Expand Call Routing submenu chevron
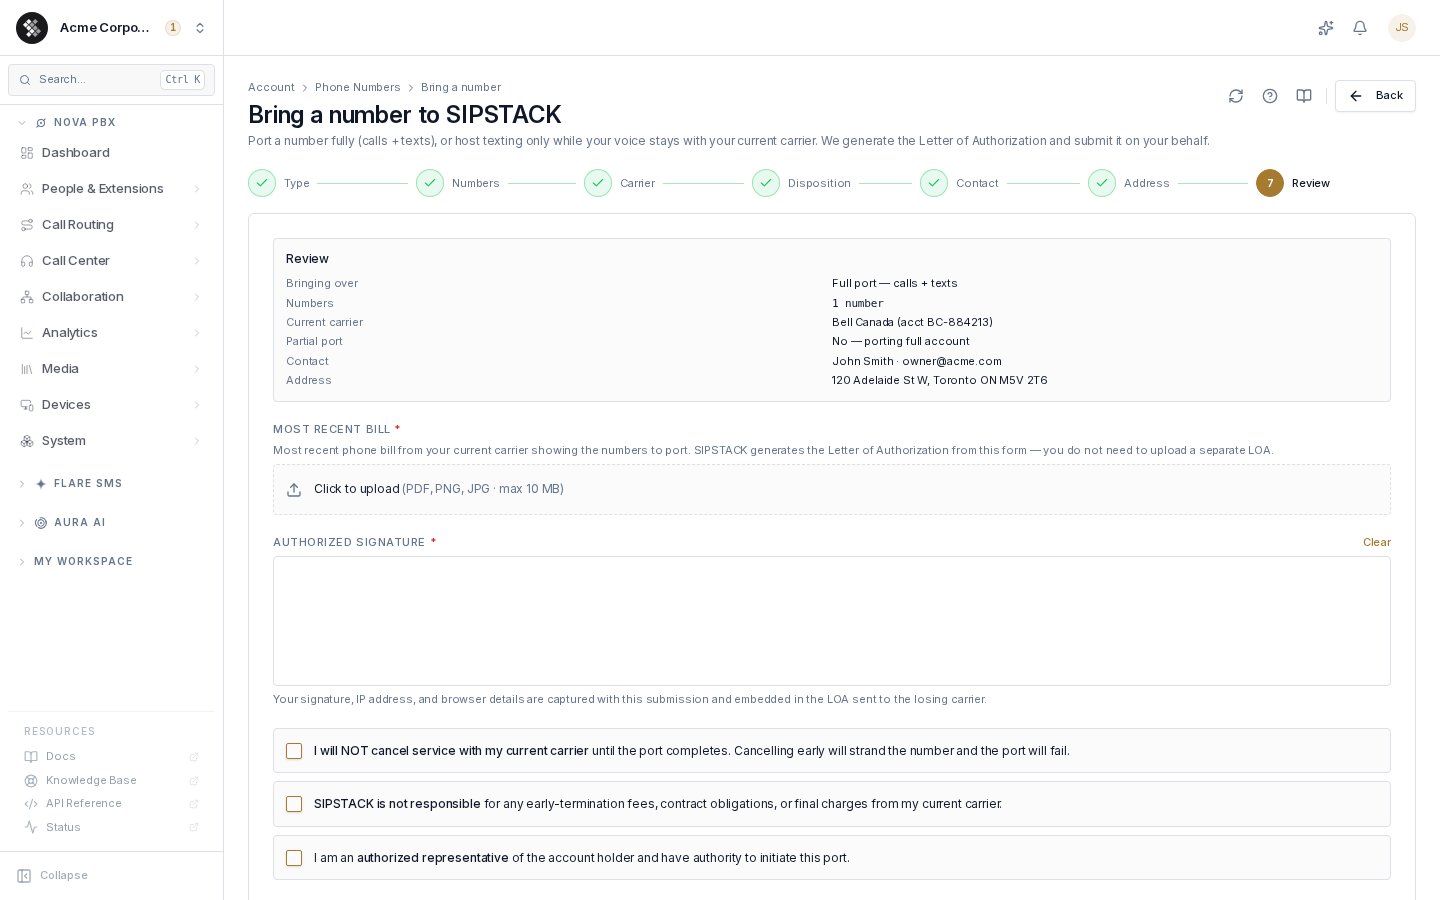This screenshot has width=1440, height=900. tap(197, 225)
